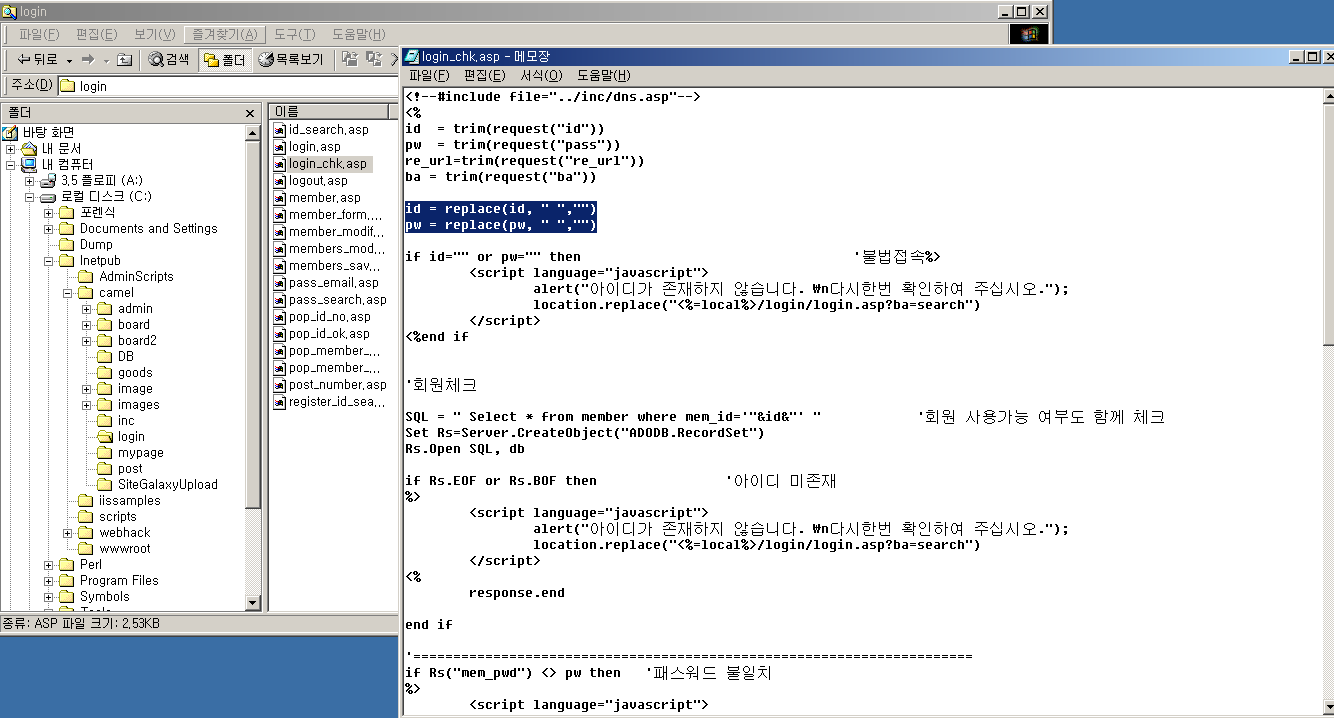The image size is (1334, 718).
Task: Select pass_search.asp file icon
Action: (x=280, y=300)
